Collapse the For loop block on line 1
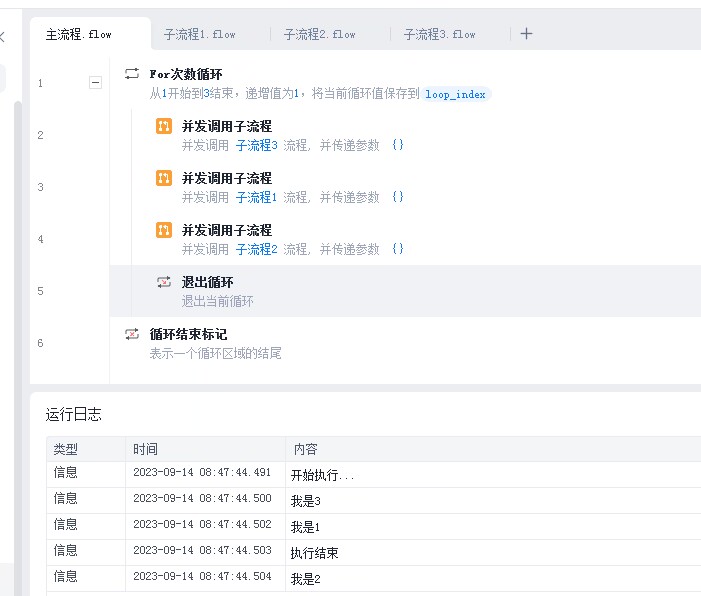 point(96,83)
